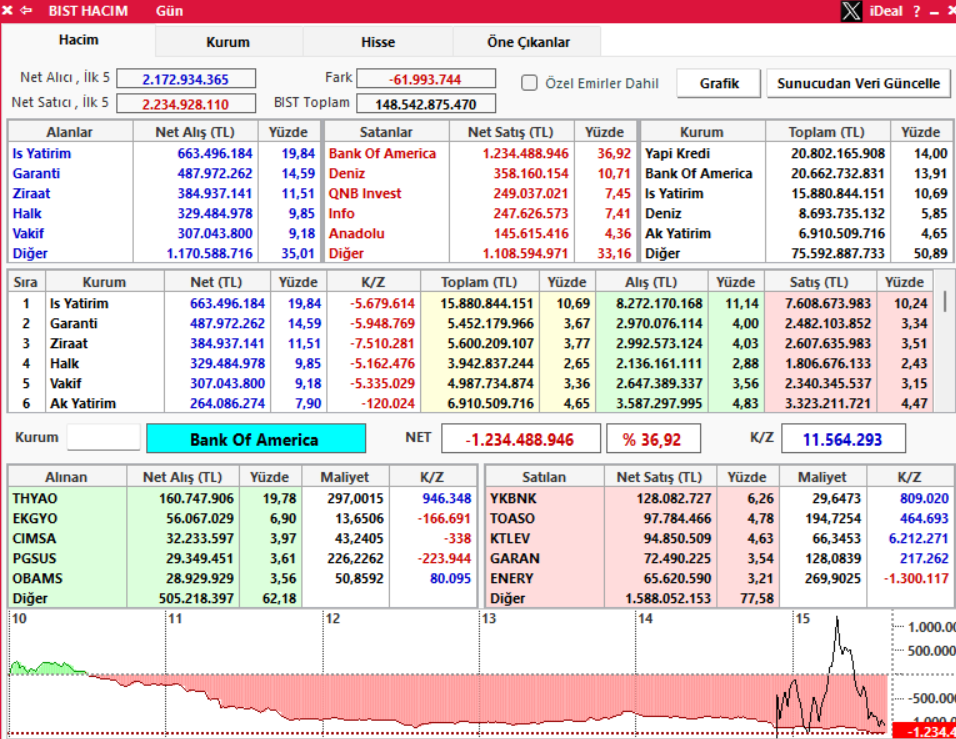
Task: Switch to the Hacim tab
Action: click(x=79, y=40)
